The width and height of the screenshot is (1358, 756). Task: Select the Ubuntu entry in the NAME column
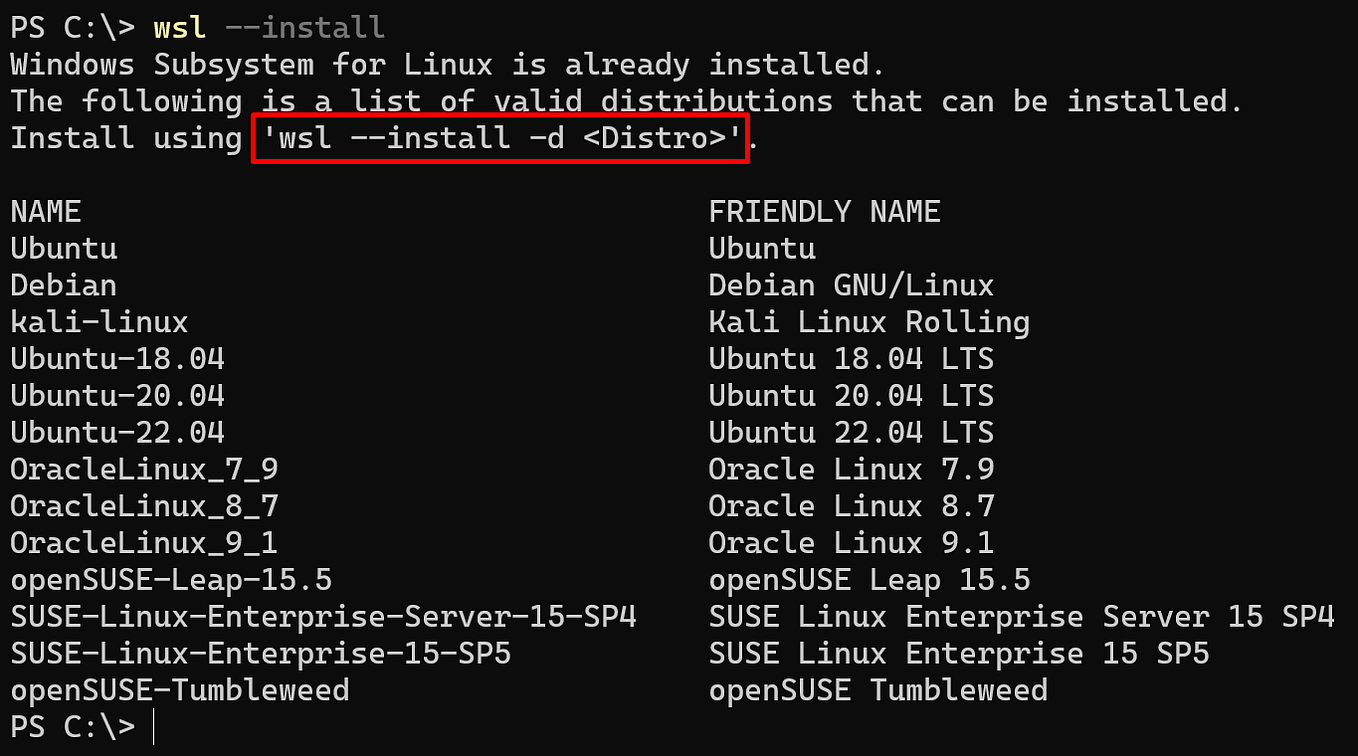point(63,248)
